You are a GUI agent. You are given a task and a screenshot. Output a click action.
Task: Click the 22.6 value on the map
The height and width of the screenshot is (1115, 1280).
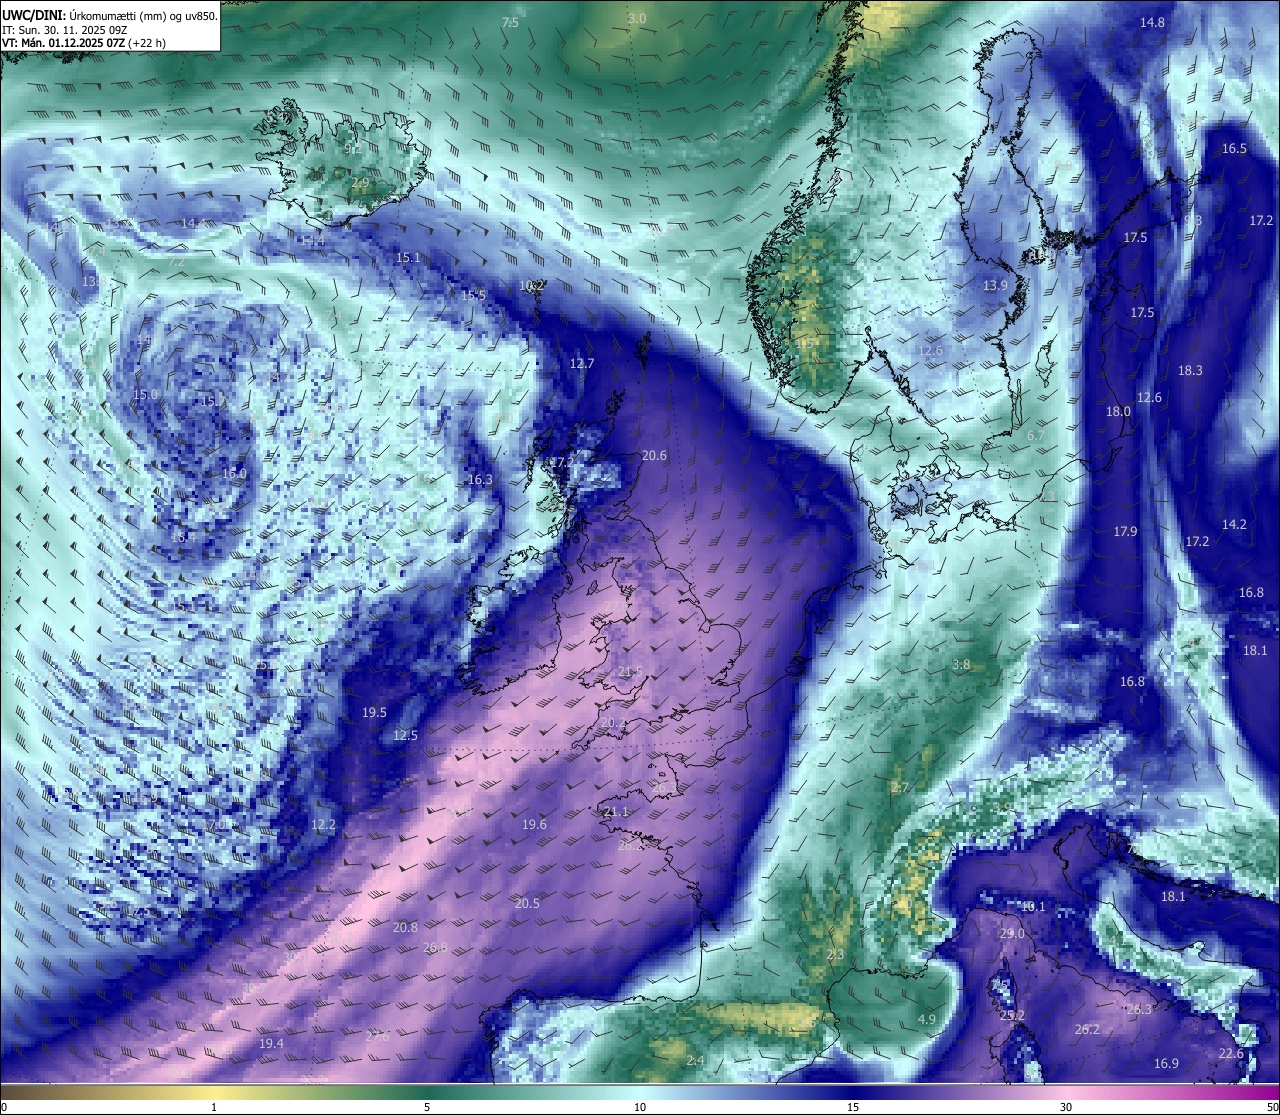1231,1053
